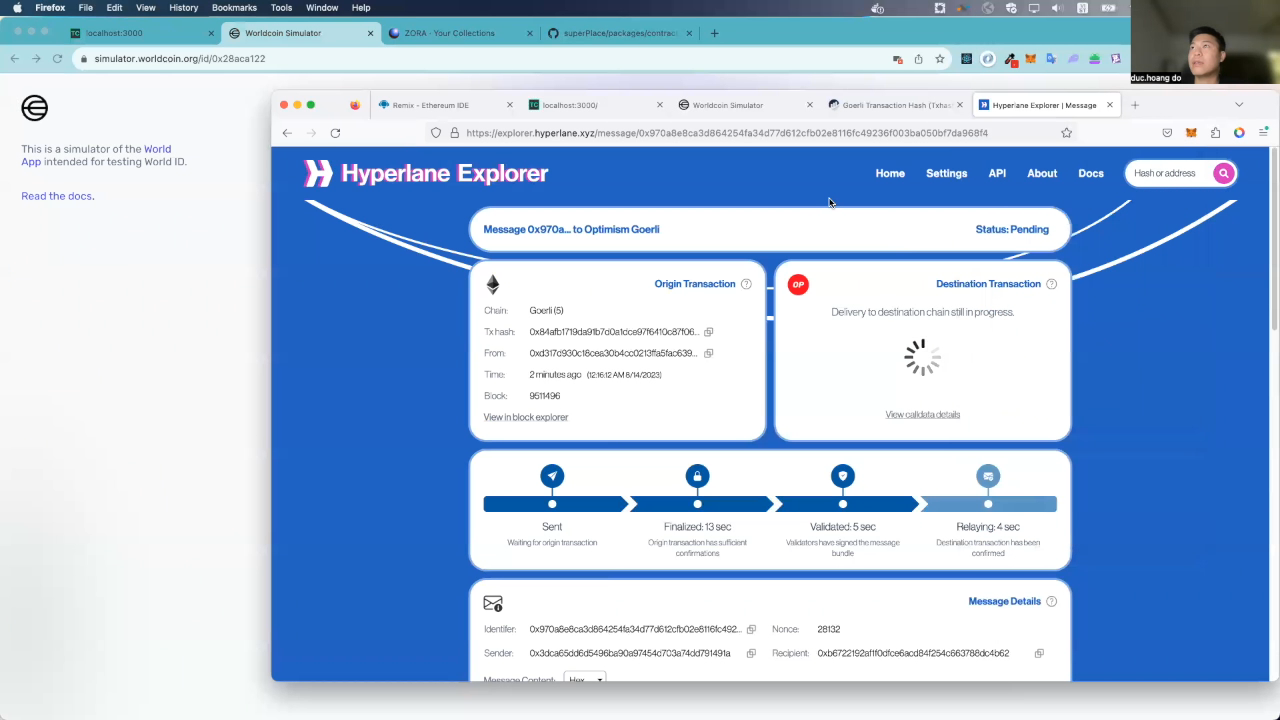Copy the origin Tx hash
This screenshot has height=720, width=1280.
pos(708,332)
